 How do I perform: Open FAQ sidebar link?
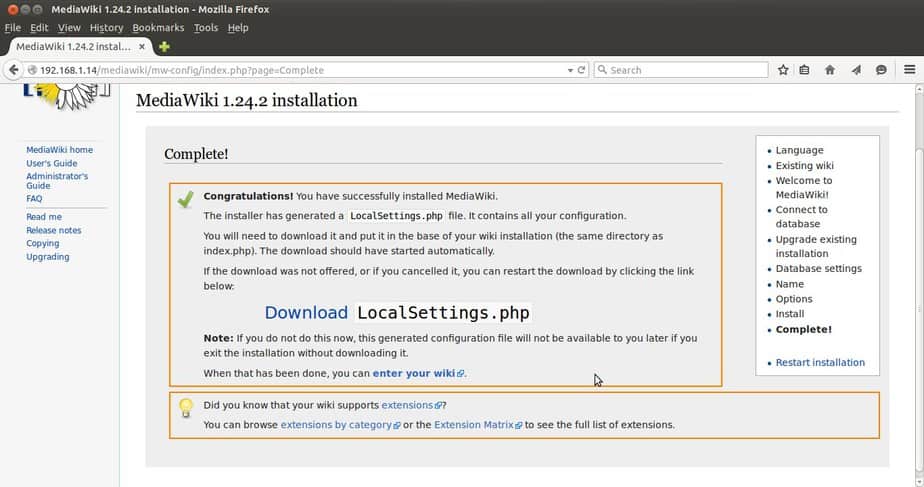coord(34,199)
